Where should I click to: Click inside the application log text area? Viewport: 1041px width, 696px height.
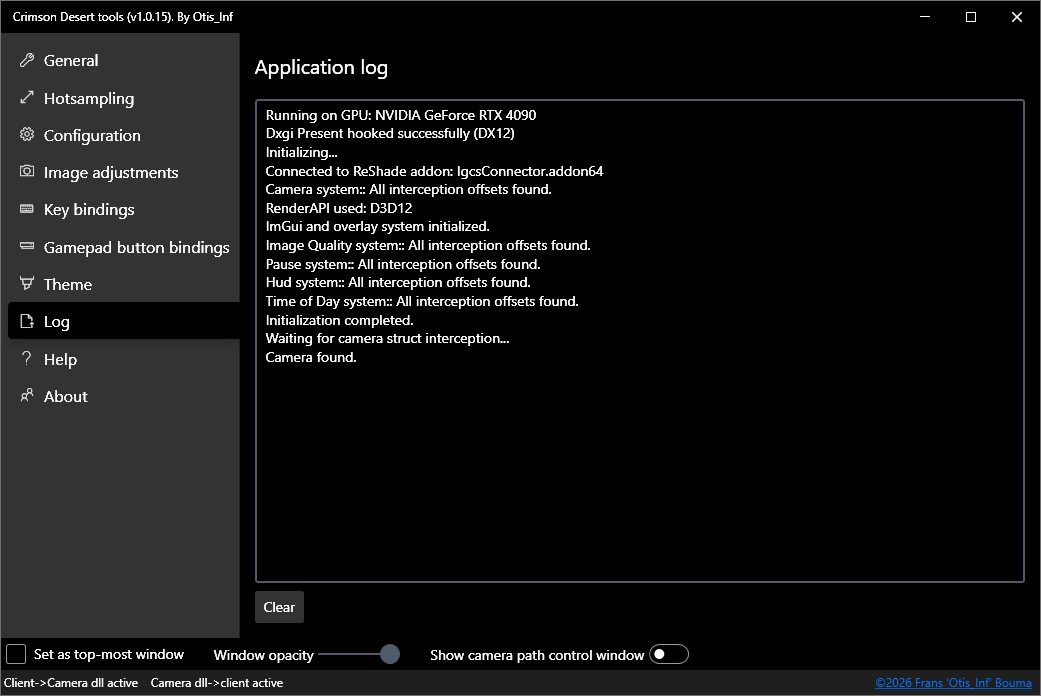pyautogui.click(x=639, y=341)
